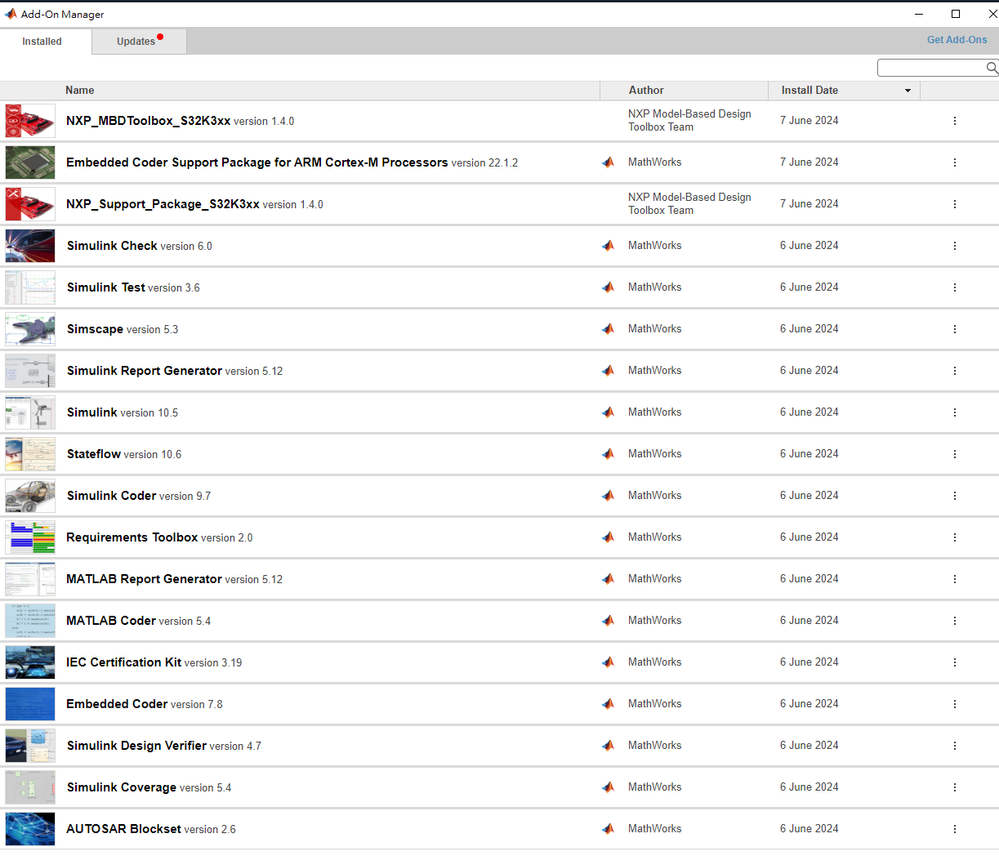Select Requirements Toolbox thumbnail image
The height and width of the screenshot is (860, 999).
pos(30,538)
